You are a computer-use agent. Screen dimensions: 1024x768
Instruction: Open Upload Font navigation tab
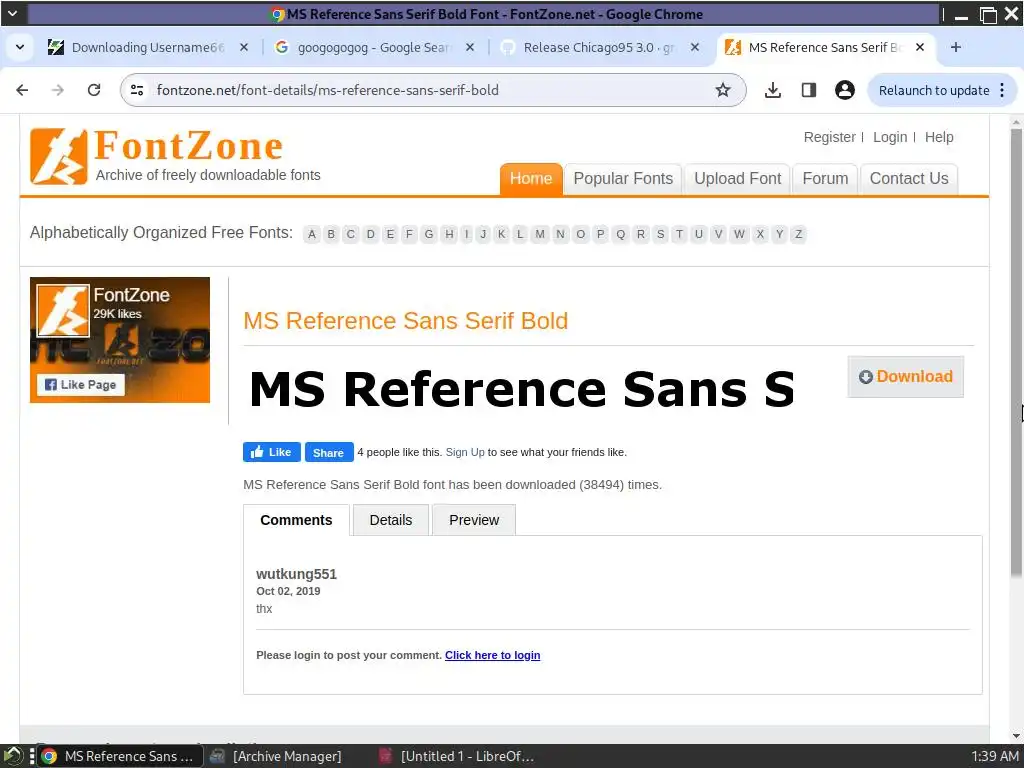(737, 179)
